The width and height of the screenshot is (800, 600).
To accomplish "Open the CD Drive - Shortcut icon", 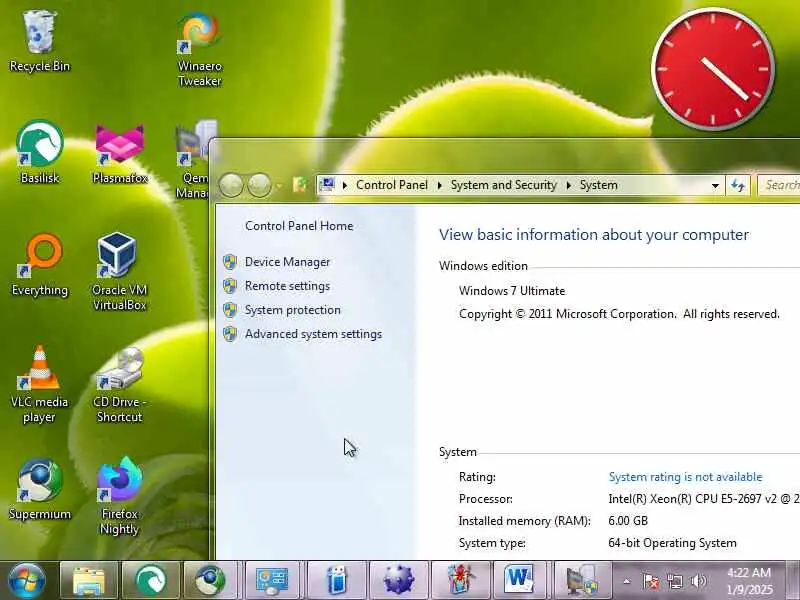I will pos(119,384).
